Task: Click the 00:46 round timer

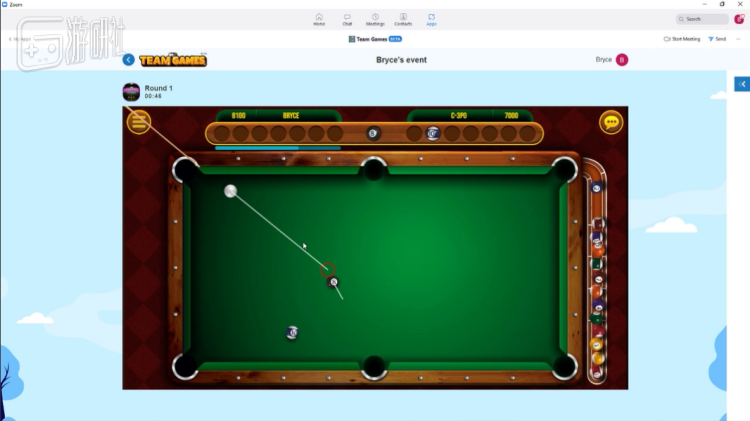Action: point(153,96)
